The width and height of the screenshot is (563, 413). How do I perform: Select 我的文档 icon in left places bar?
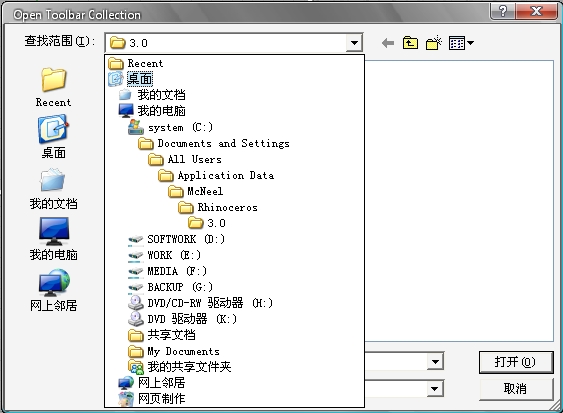(53, 189)
